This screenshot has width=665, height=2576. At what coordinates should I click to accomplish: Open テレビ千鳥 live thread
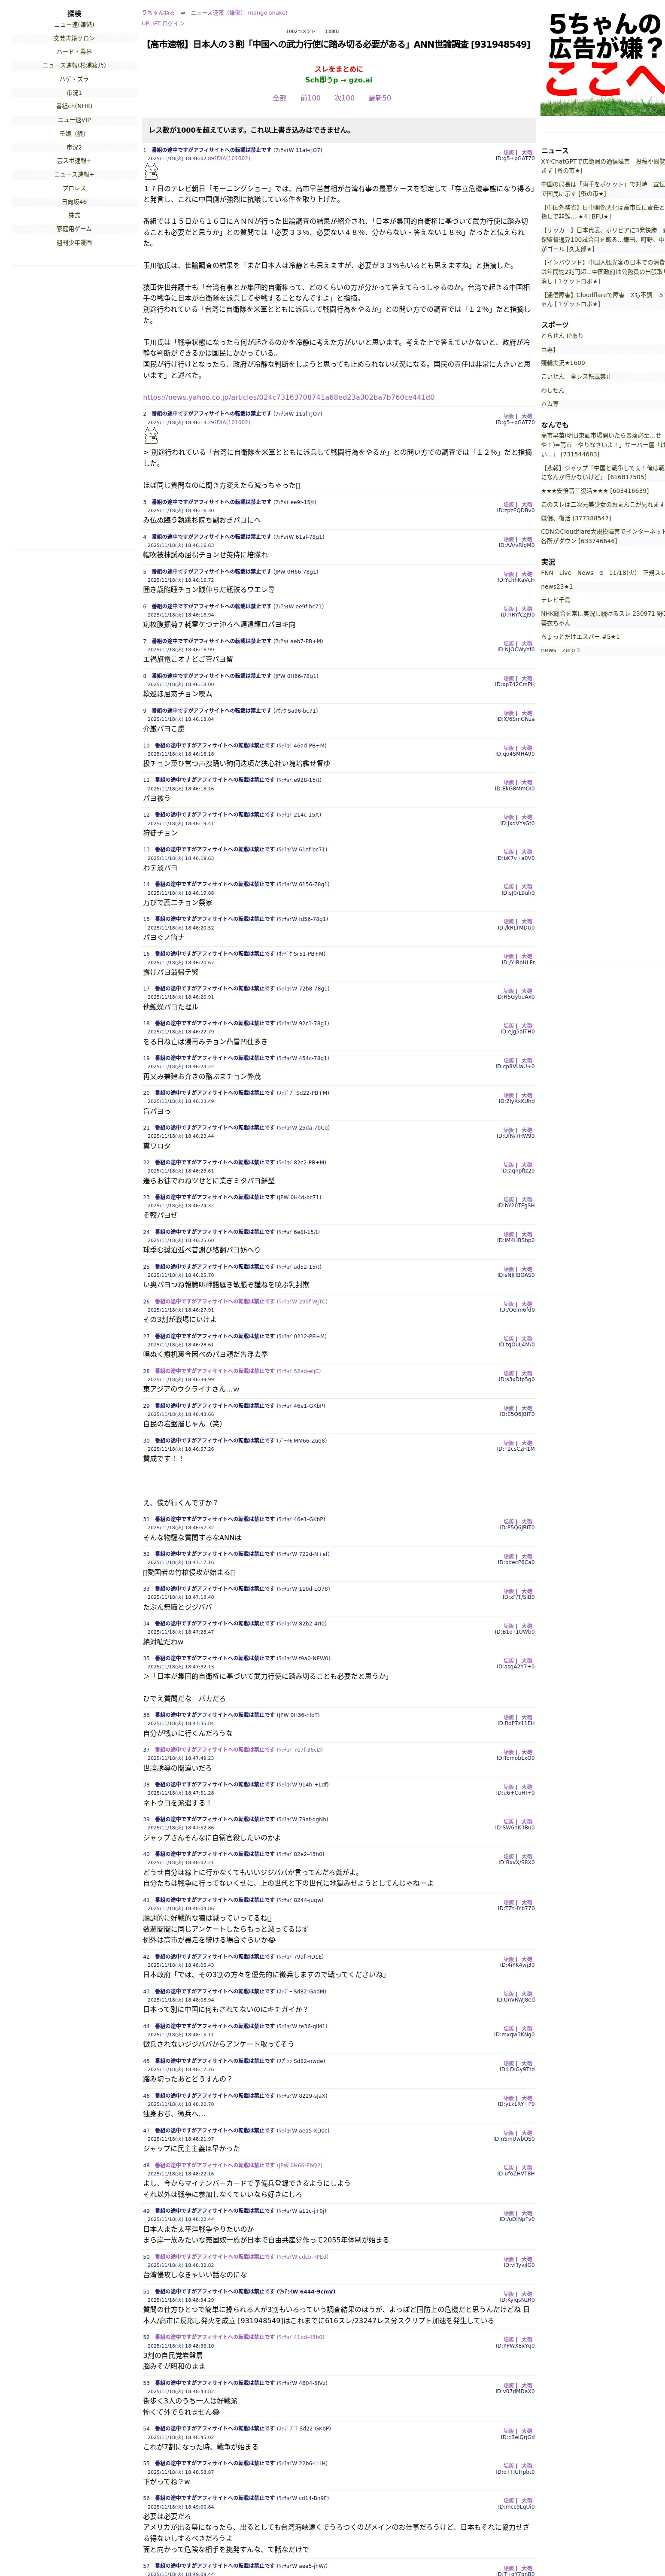coord(556,600)
